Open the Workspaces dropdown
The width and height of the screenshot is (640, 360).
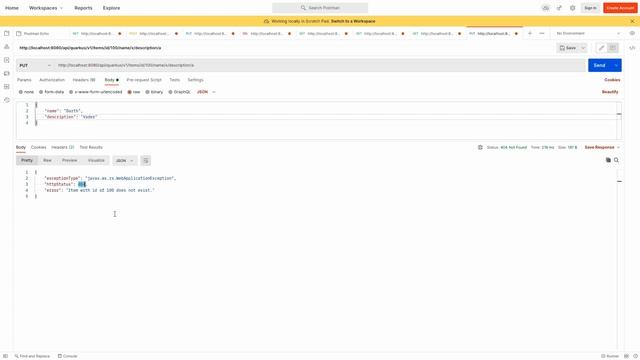(46, 8)
